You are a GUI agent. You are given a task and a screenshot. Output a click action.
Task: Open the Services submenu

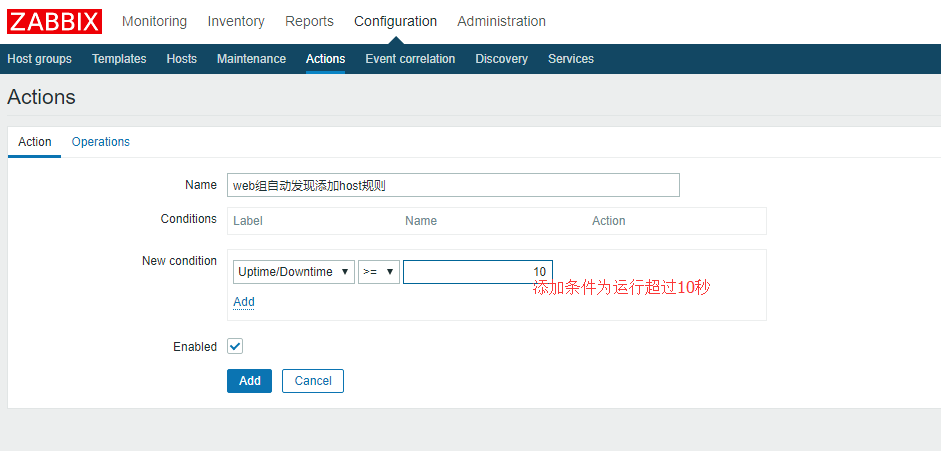[570, 59]
